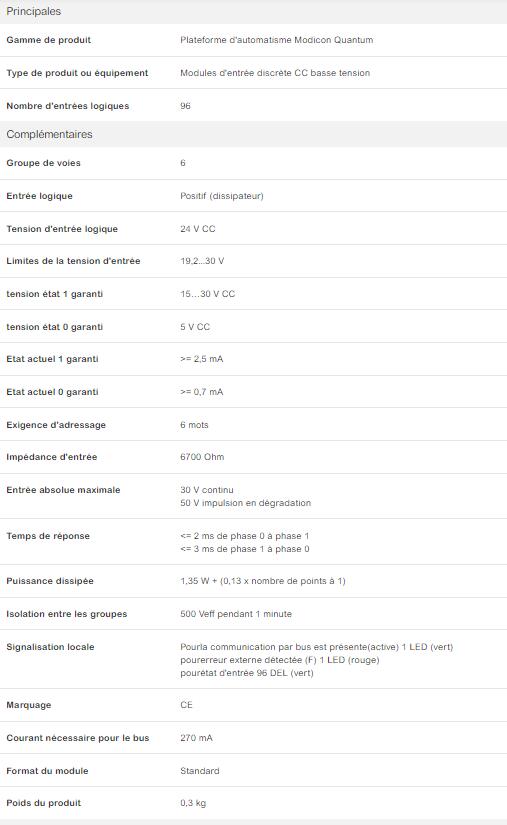Select the Positif (dissipateur) value
507x825 pixels.
(222, 196)
